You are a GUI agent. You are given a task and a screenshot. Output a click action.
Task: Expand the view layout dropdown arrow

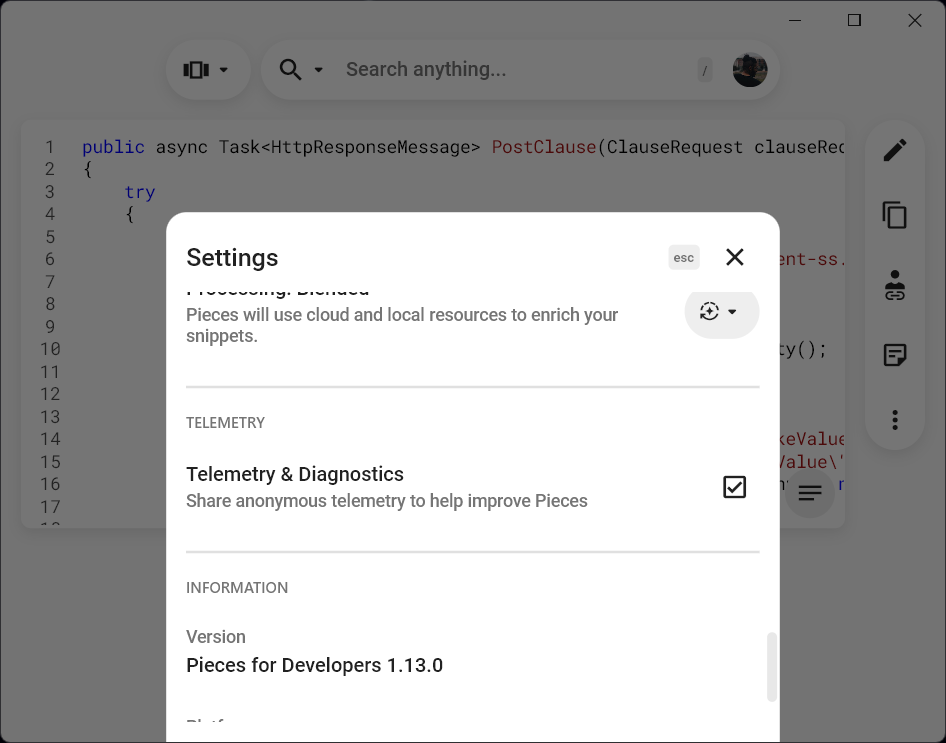pos(224,70)
